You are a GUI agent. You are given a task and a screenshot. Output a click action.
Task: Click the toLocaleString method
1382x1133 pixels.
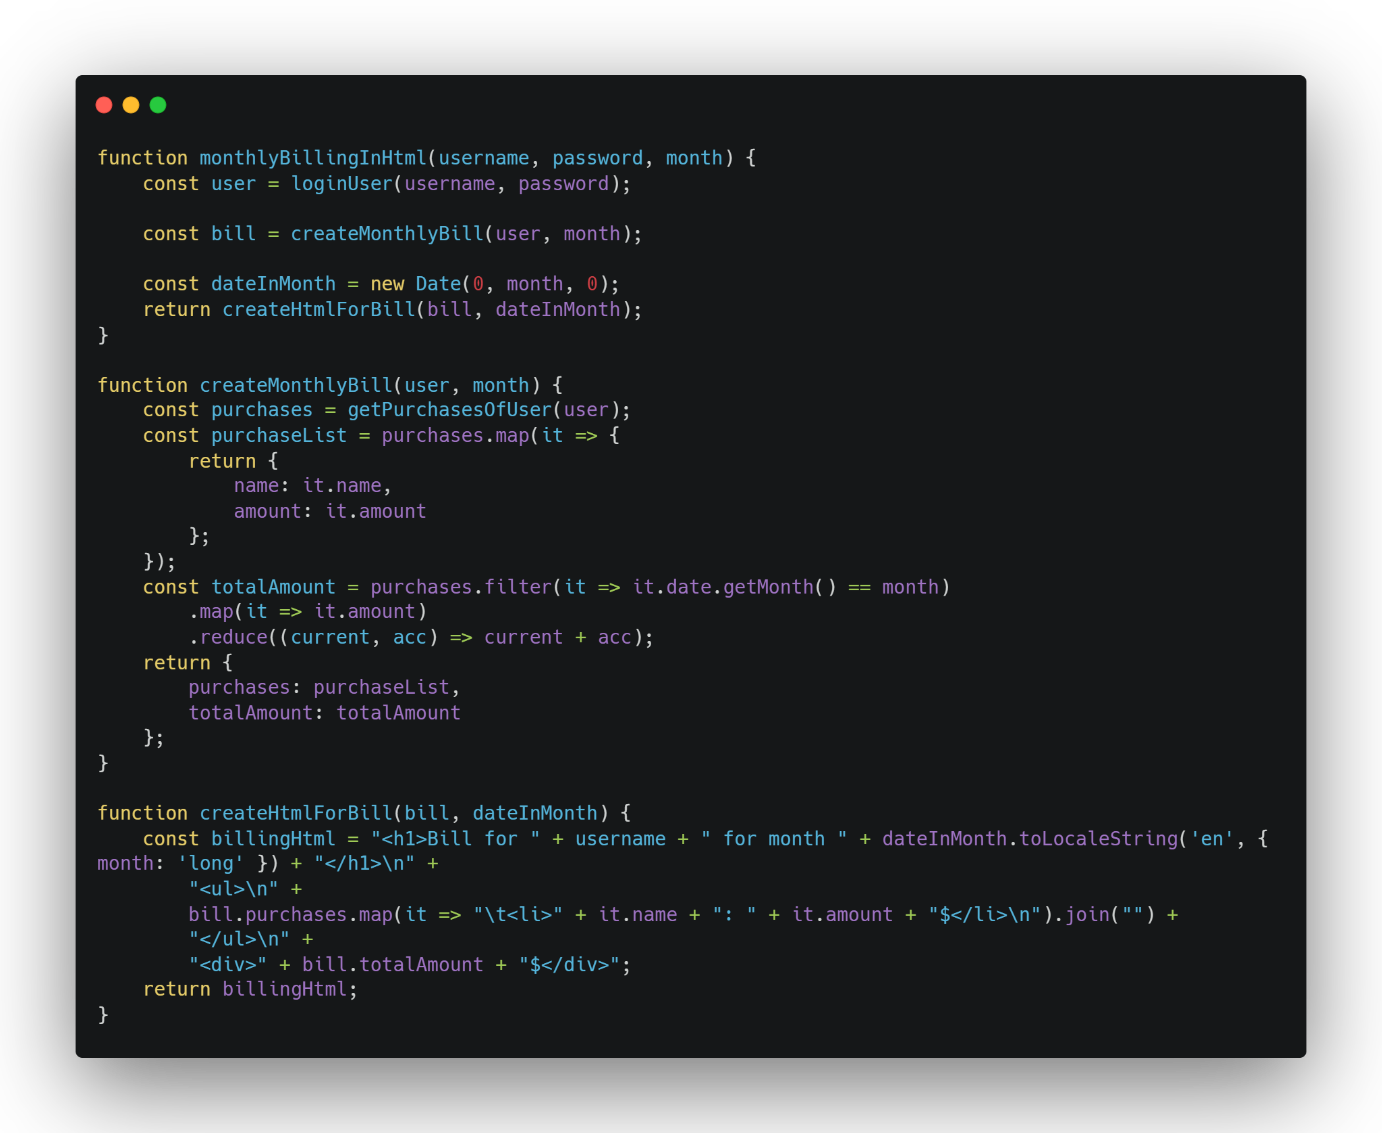click(1098, 839)
